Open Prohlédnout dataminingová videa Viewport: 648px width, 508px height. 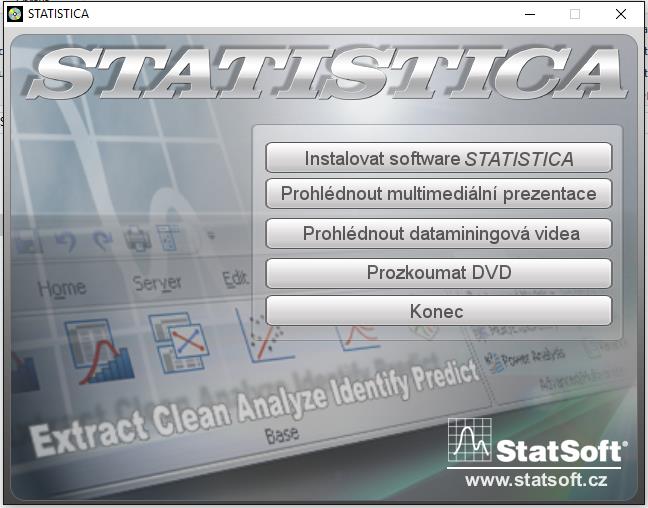pos(438,234)
